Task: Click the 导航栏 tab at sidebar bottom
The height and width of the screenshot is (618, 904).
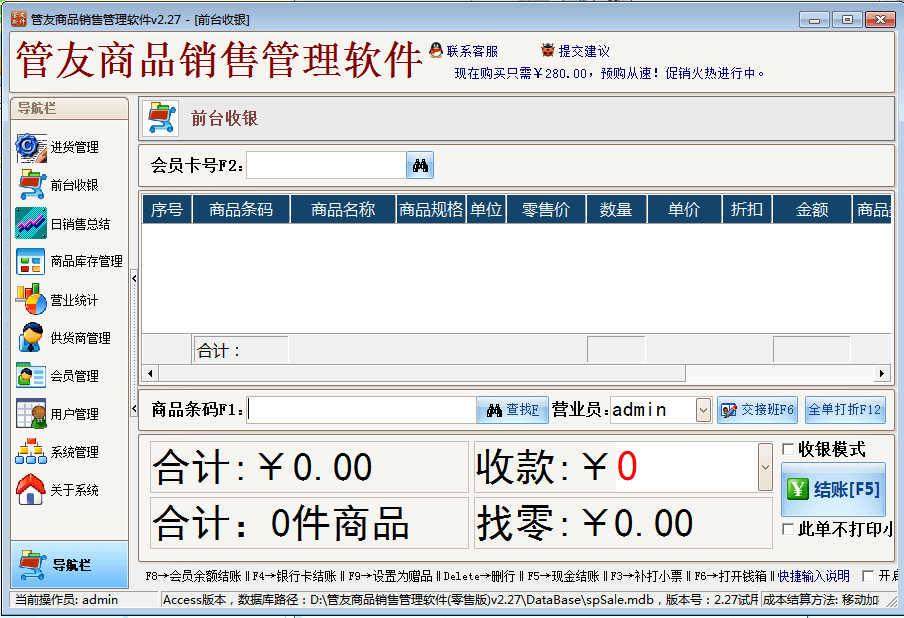Action: [69, 565]
